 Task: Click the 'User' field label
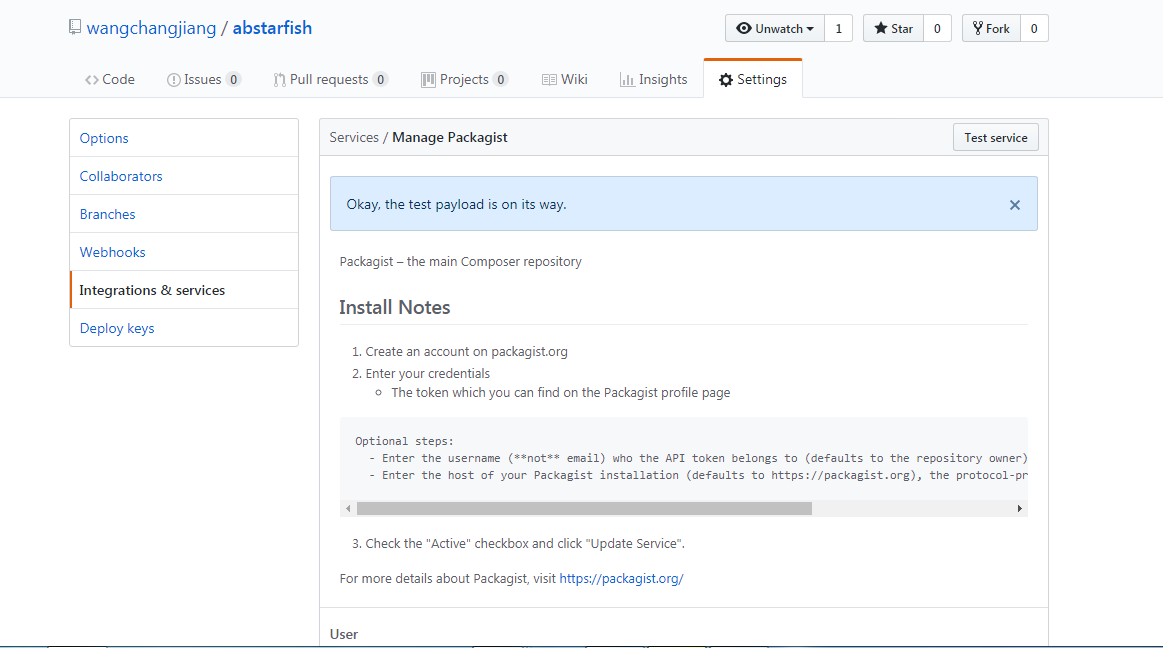click(344, 634)
